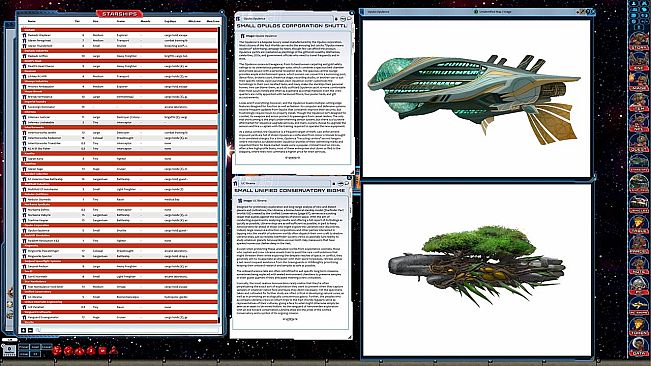Click link icon of Sanjaval Redsun row

[24, 266]
